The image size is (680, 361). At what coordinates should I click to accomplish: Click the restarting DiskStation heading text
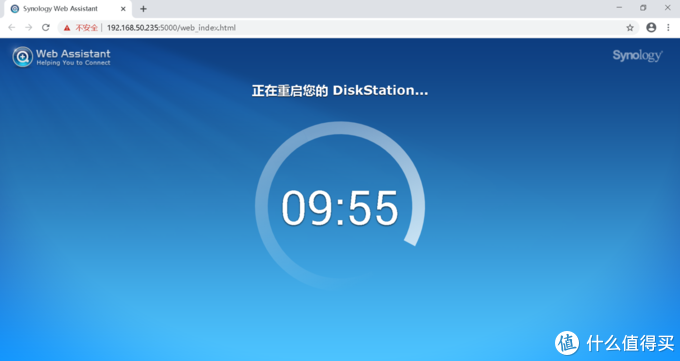point(340,91)
